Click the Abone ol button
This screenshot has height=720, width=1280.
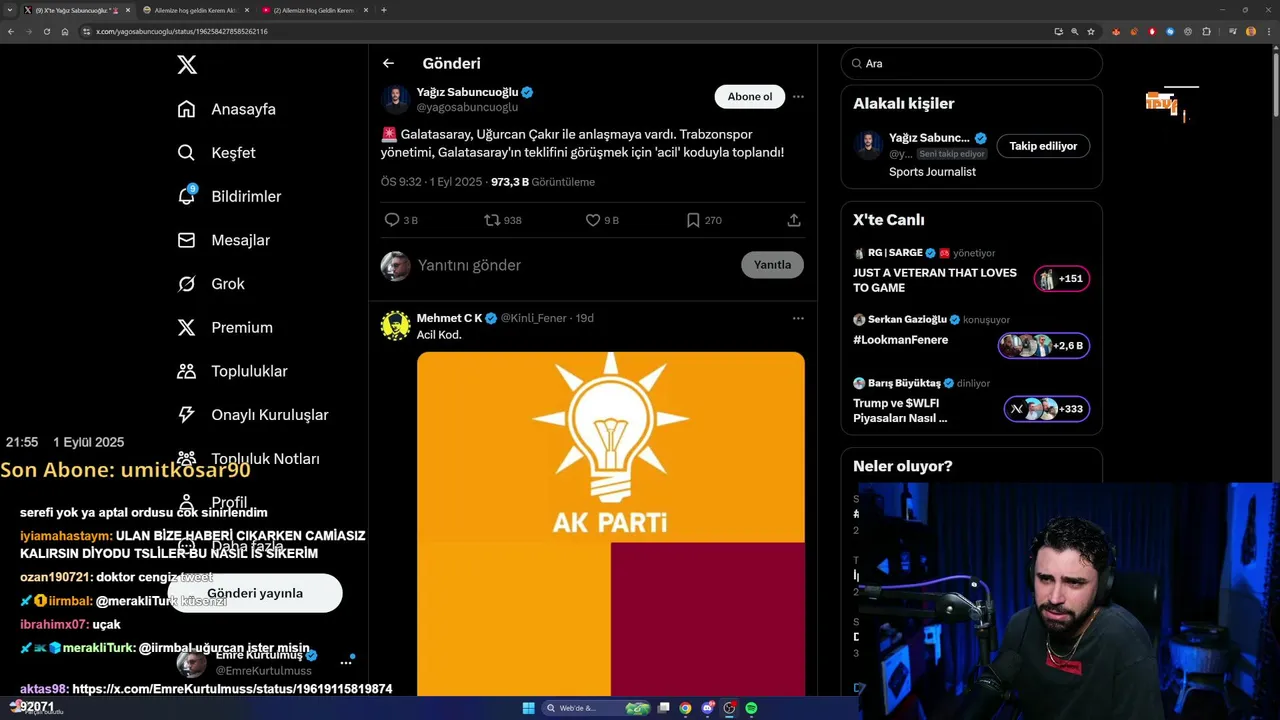point(750,97)
